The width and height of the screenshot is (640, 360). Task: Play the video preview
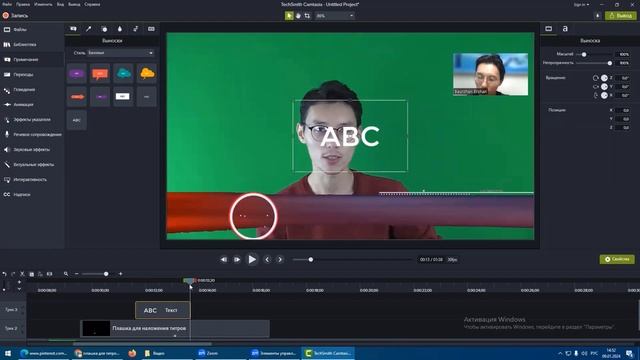click(252, 260)
